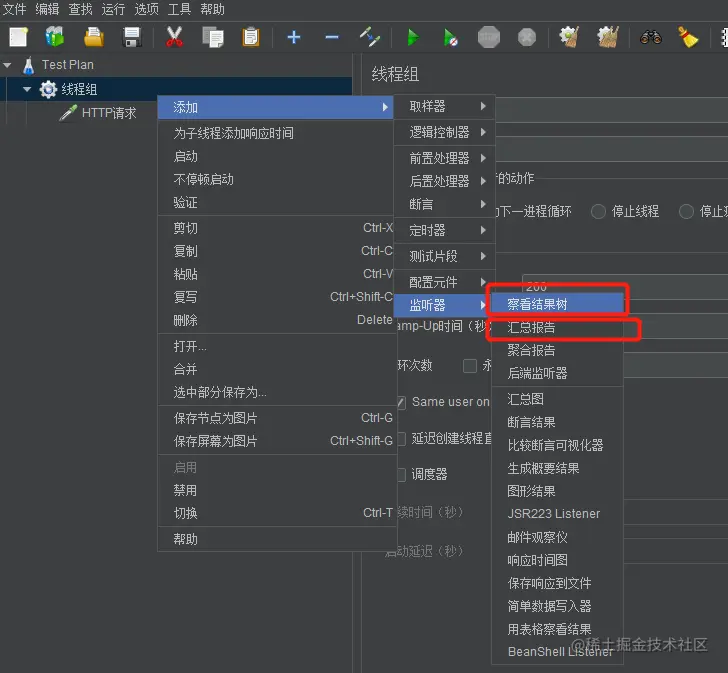
Task: Expand the 逻辑控制器 submenu
Action: click(x=444, y=133)
